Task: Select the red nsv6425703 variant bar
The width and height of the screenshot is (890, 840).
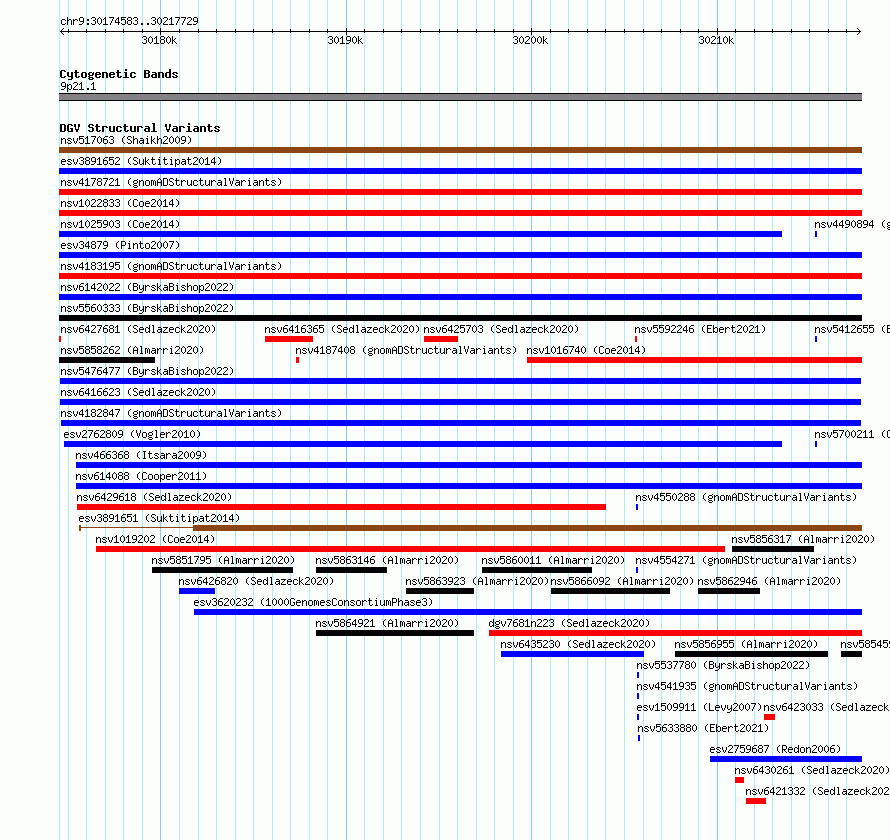Action: (x=441, y=339)
